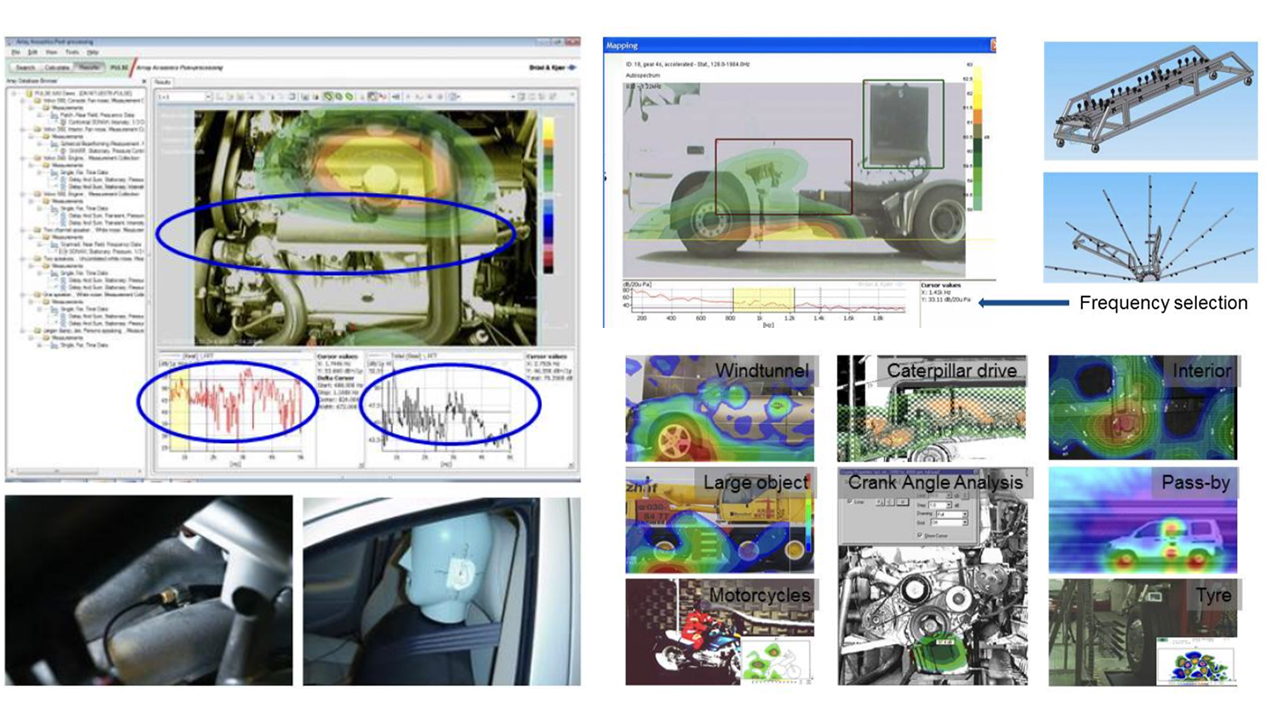
Task: Close the Array Database Browser panel
Action: (x=145, y=82)
